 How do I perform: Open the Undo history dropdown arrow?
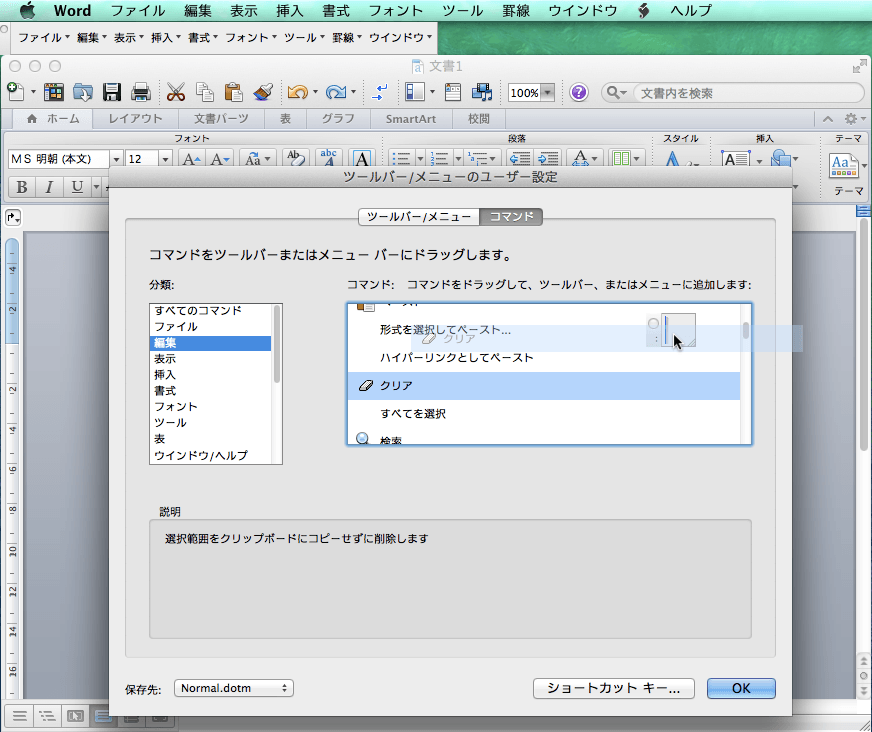click(x=315, y=92)
